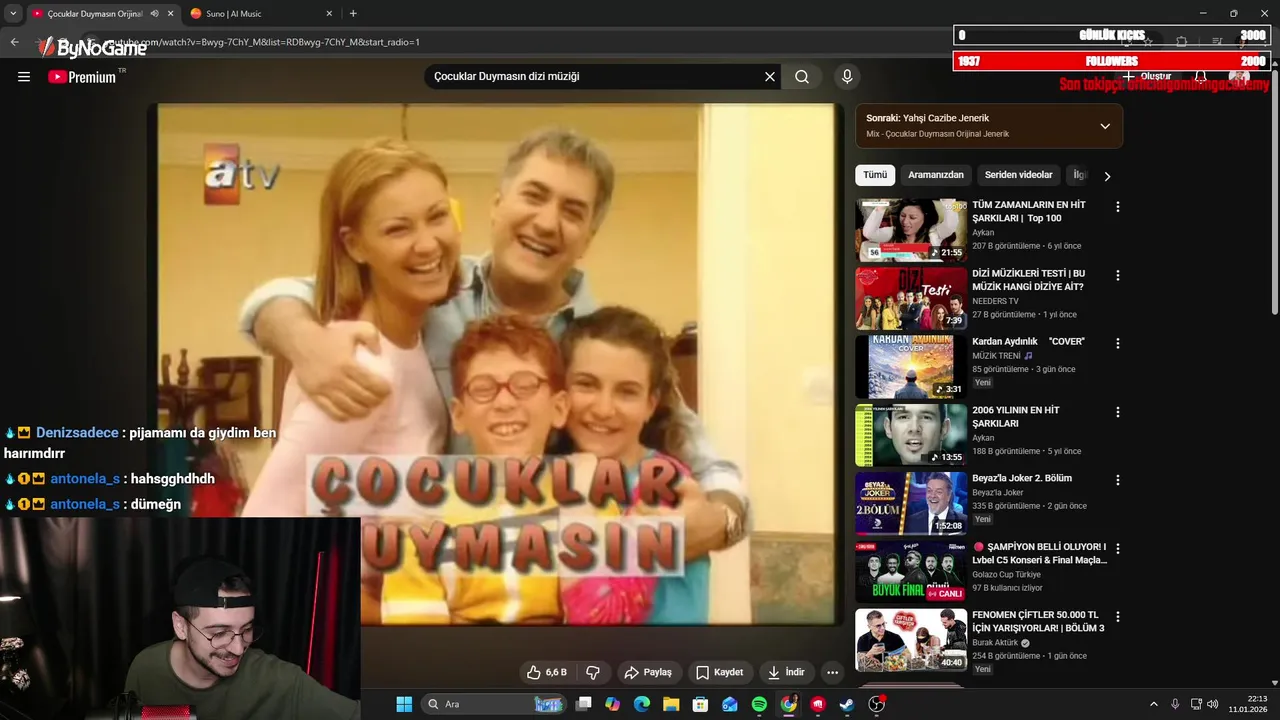The image size is (1280, 720).
Task: Select the Seriden videolar filter chip
Action: (x=1018, y=175)
